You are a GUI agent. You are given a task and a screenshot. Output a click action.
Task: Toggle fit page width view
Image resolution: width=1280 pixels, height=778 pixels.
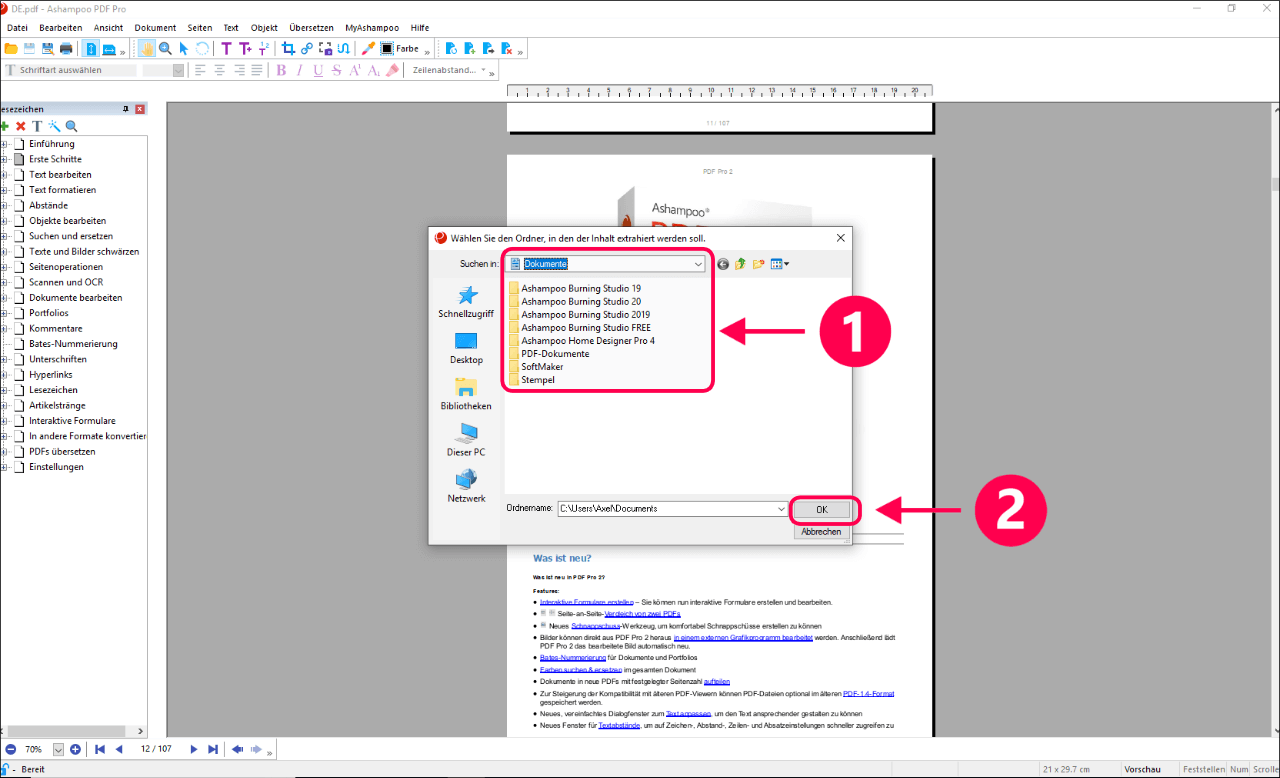tap(109, 48)
